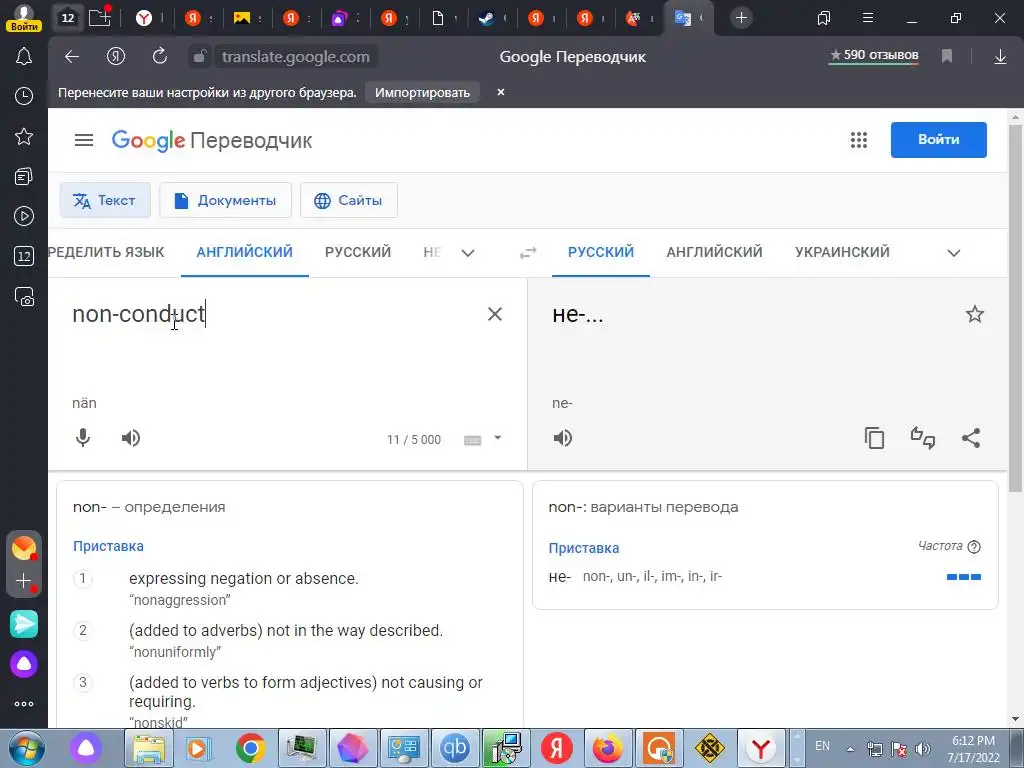The width and height of the screenshot is (1024, 768).
Task: Open browser main menu in title bar
Action: coord(867,18)
